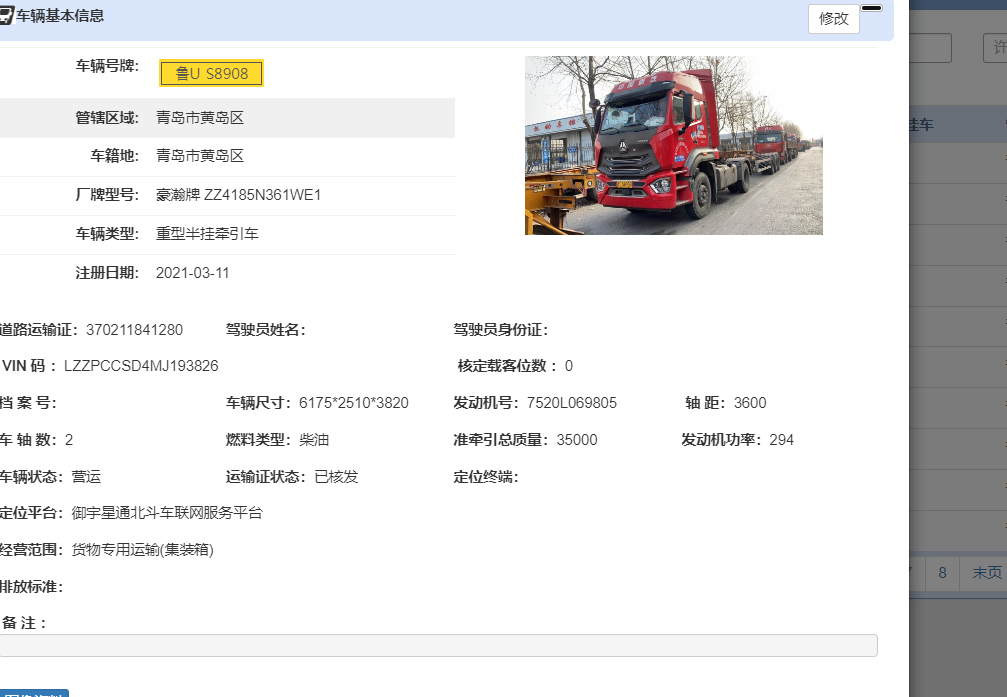Click the VIN code LZZPCCSD4MJ193826
Screen dimensions: 1007x697
click(x=141, y=366)
